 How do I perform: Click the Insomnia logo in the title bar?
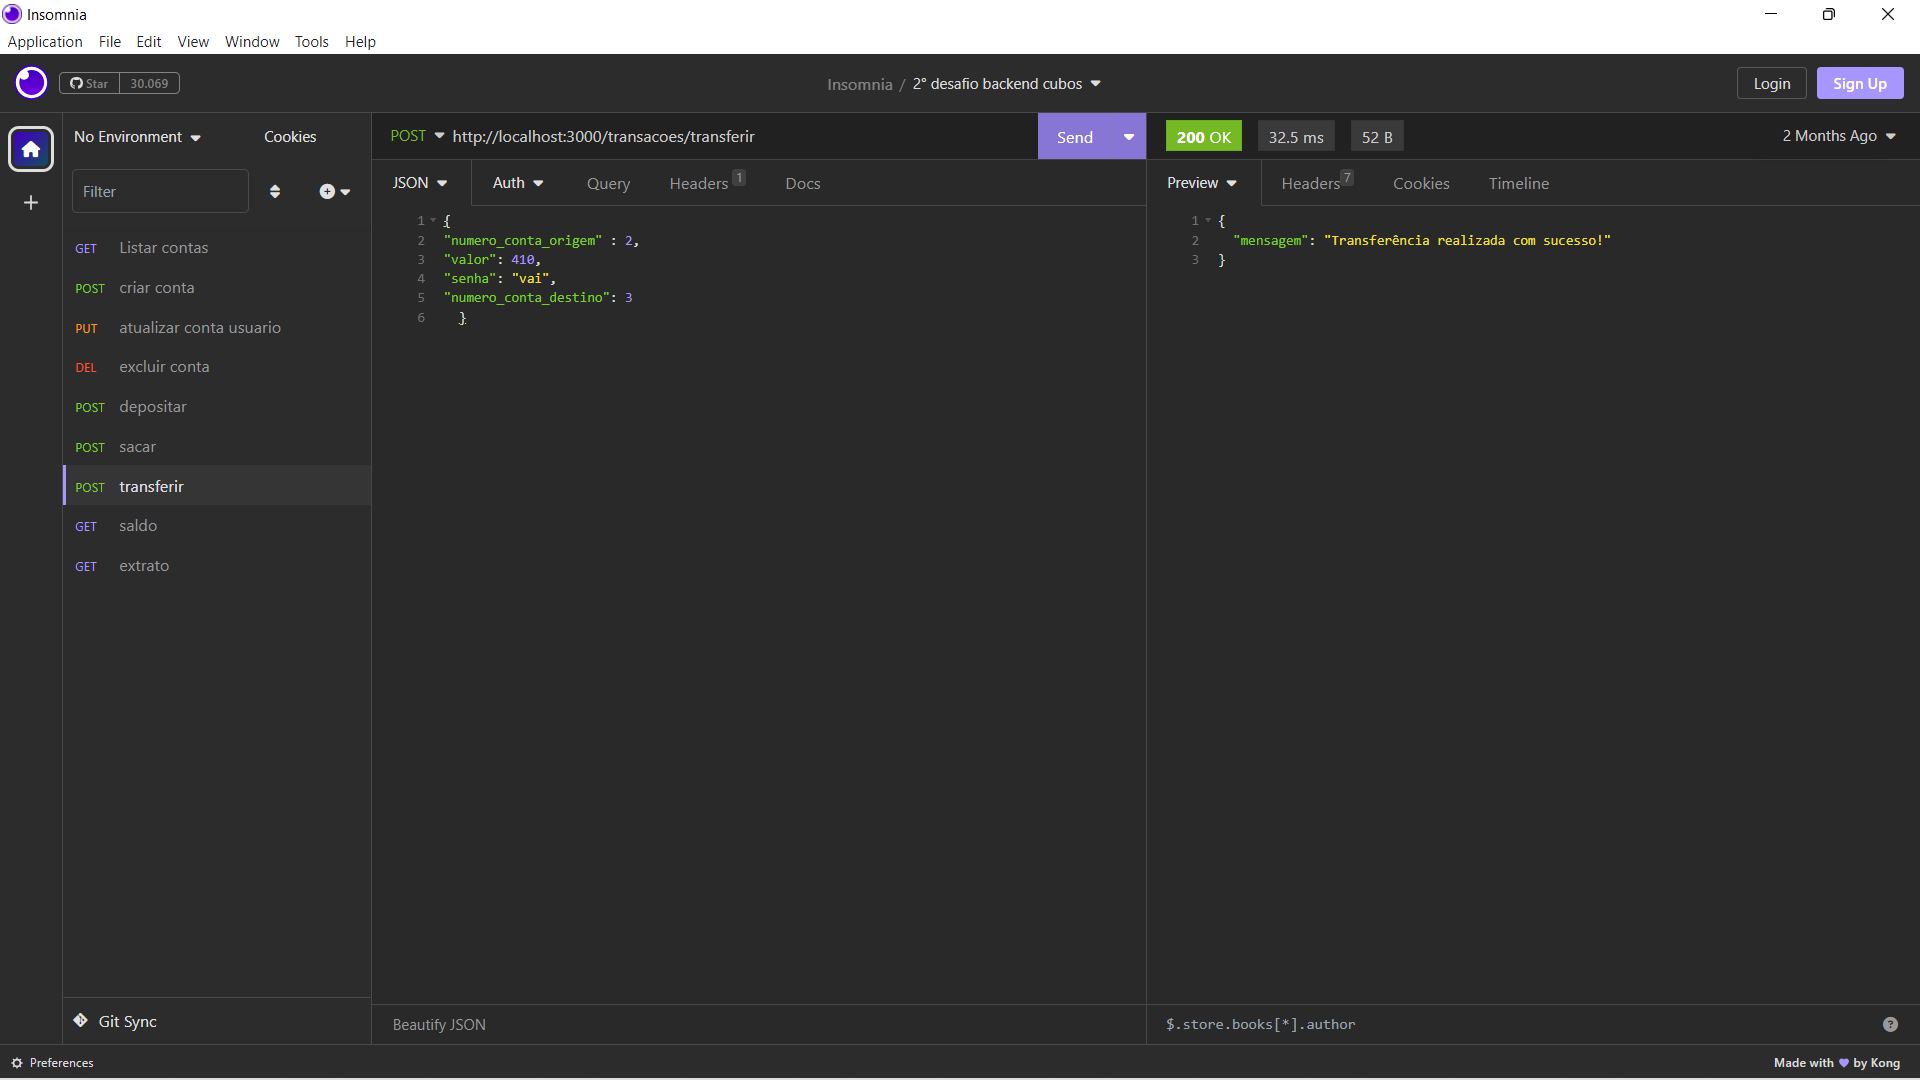pyautogui.click(x=12, y=14)
